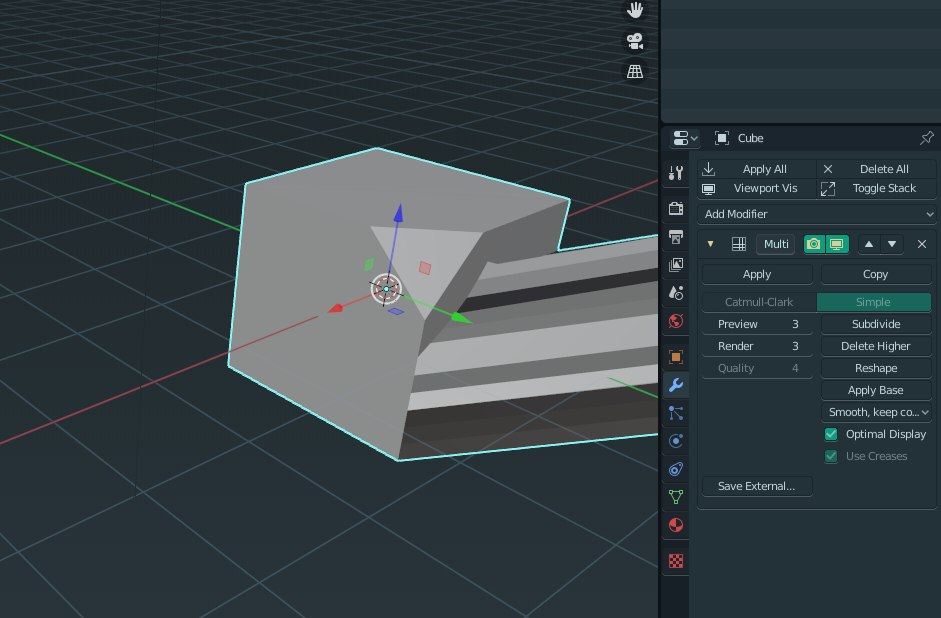The width and height of the screenshot is (941, 618).
Task: Remove the Multires modifier with X
Action: (x=922, y=244)
